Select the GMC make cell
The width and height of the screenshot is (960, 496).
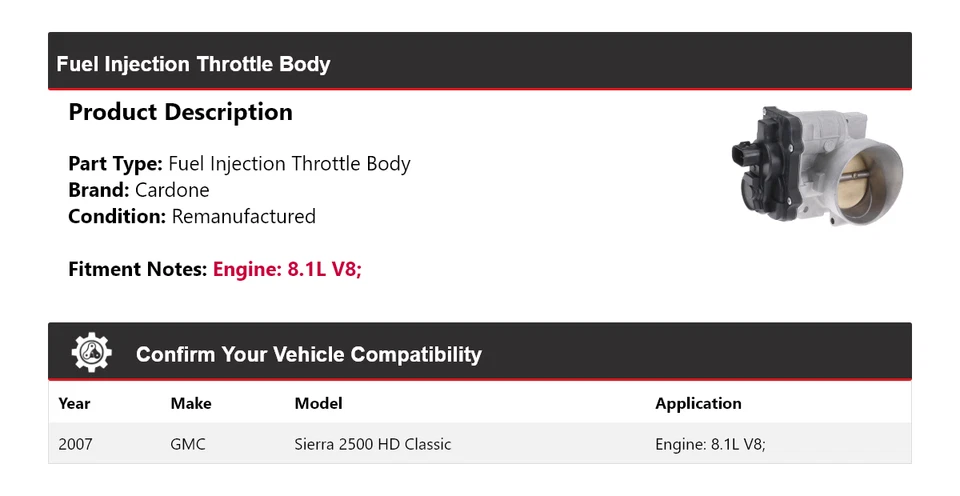click(x=188, y=444)
